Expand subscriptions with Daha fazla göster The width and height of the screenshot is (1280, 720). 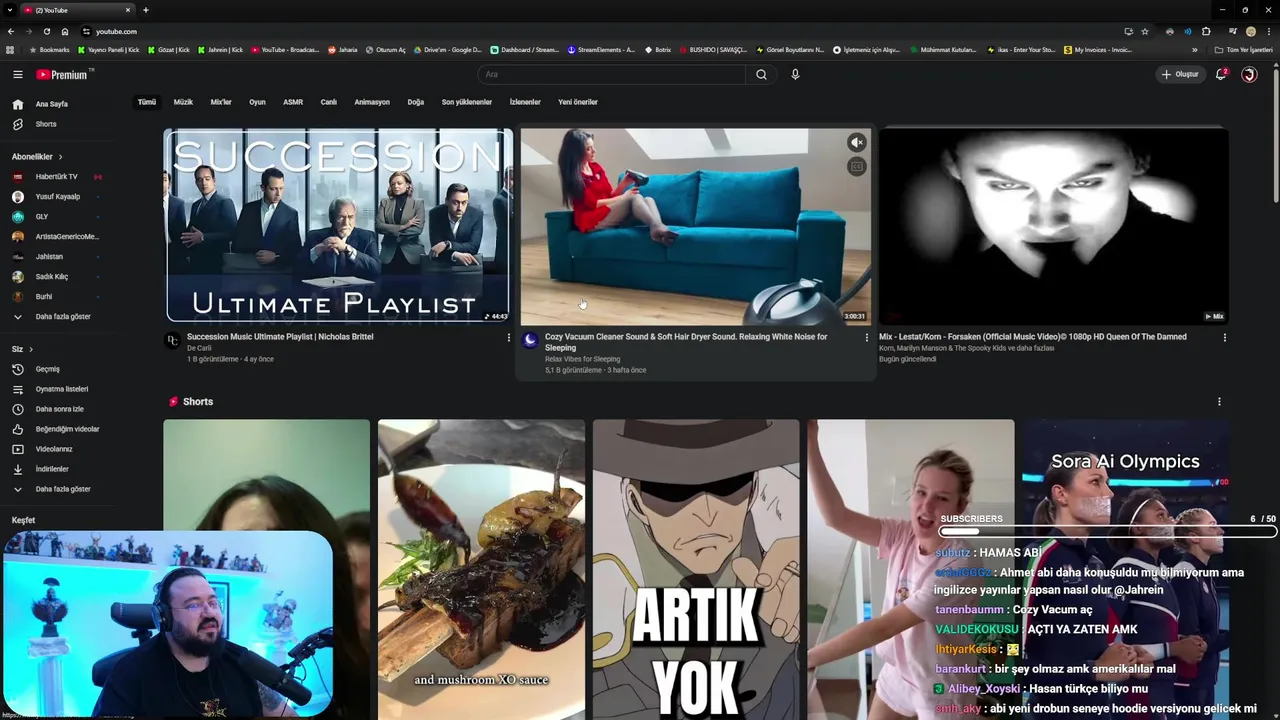(x=60, y=317)
